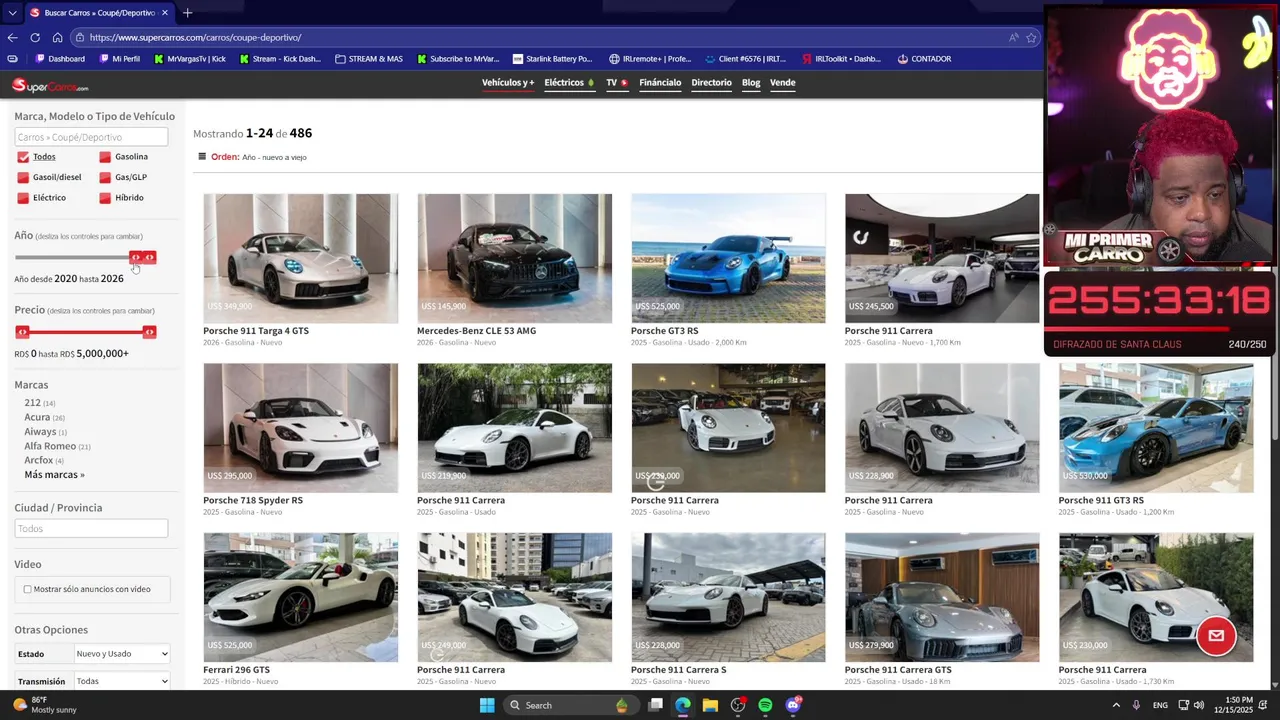Open the red mail chat bubble
Screen dimensions: 1280x720
click(x=1216, y=636)
